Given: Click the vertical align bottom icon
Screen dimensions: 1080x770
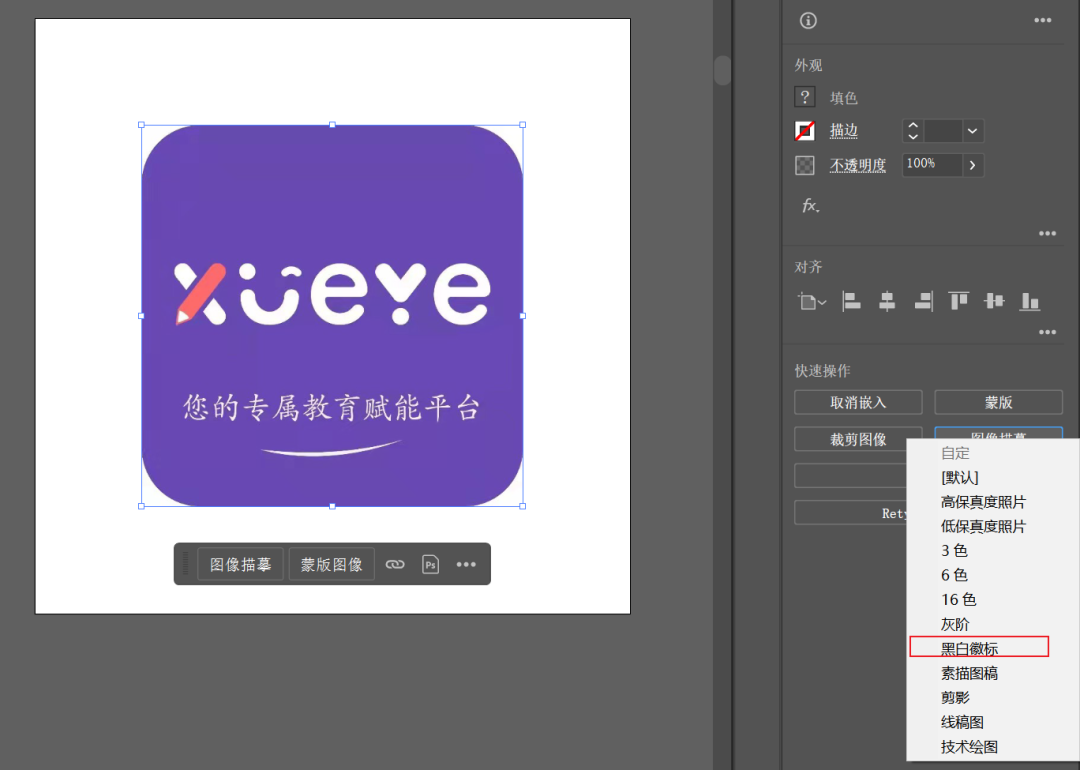Looking at the screenshot, I should pos(1030,301).
